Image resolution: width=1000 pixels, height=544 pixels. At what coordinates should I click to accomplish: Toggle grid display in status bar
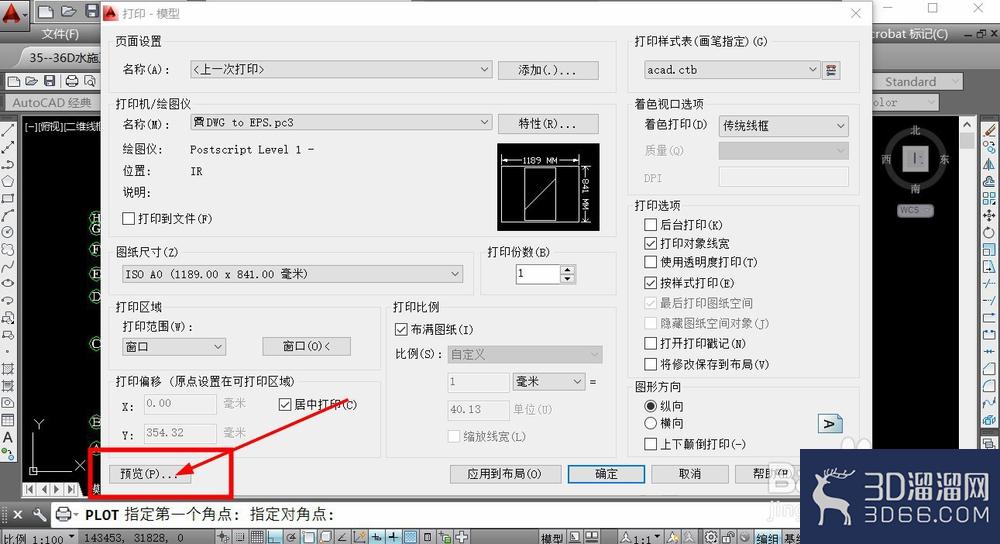click(x=256, y=537)
